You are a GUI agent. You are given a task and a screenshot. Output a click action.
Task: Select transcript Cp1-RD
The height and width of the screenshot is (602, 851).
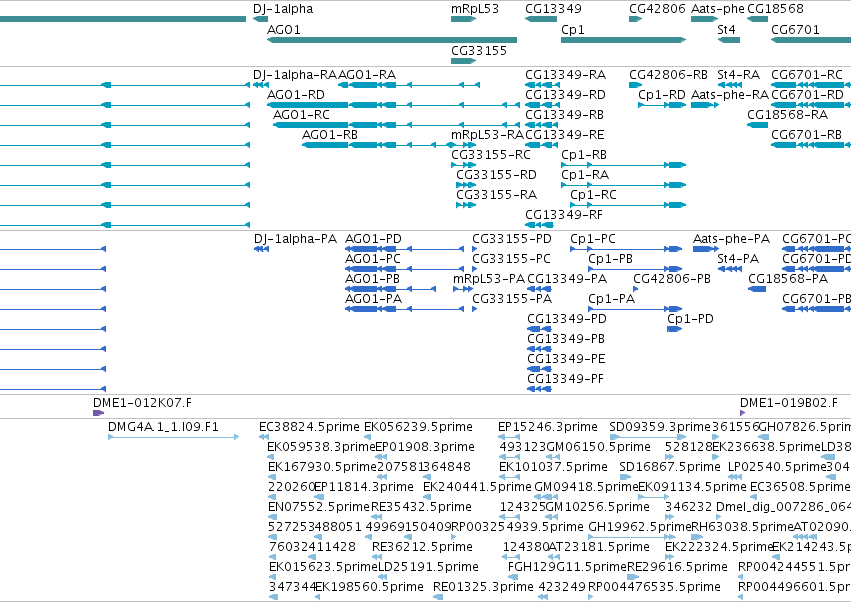[x=662, y=105]
